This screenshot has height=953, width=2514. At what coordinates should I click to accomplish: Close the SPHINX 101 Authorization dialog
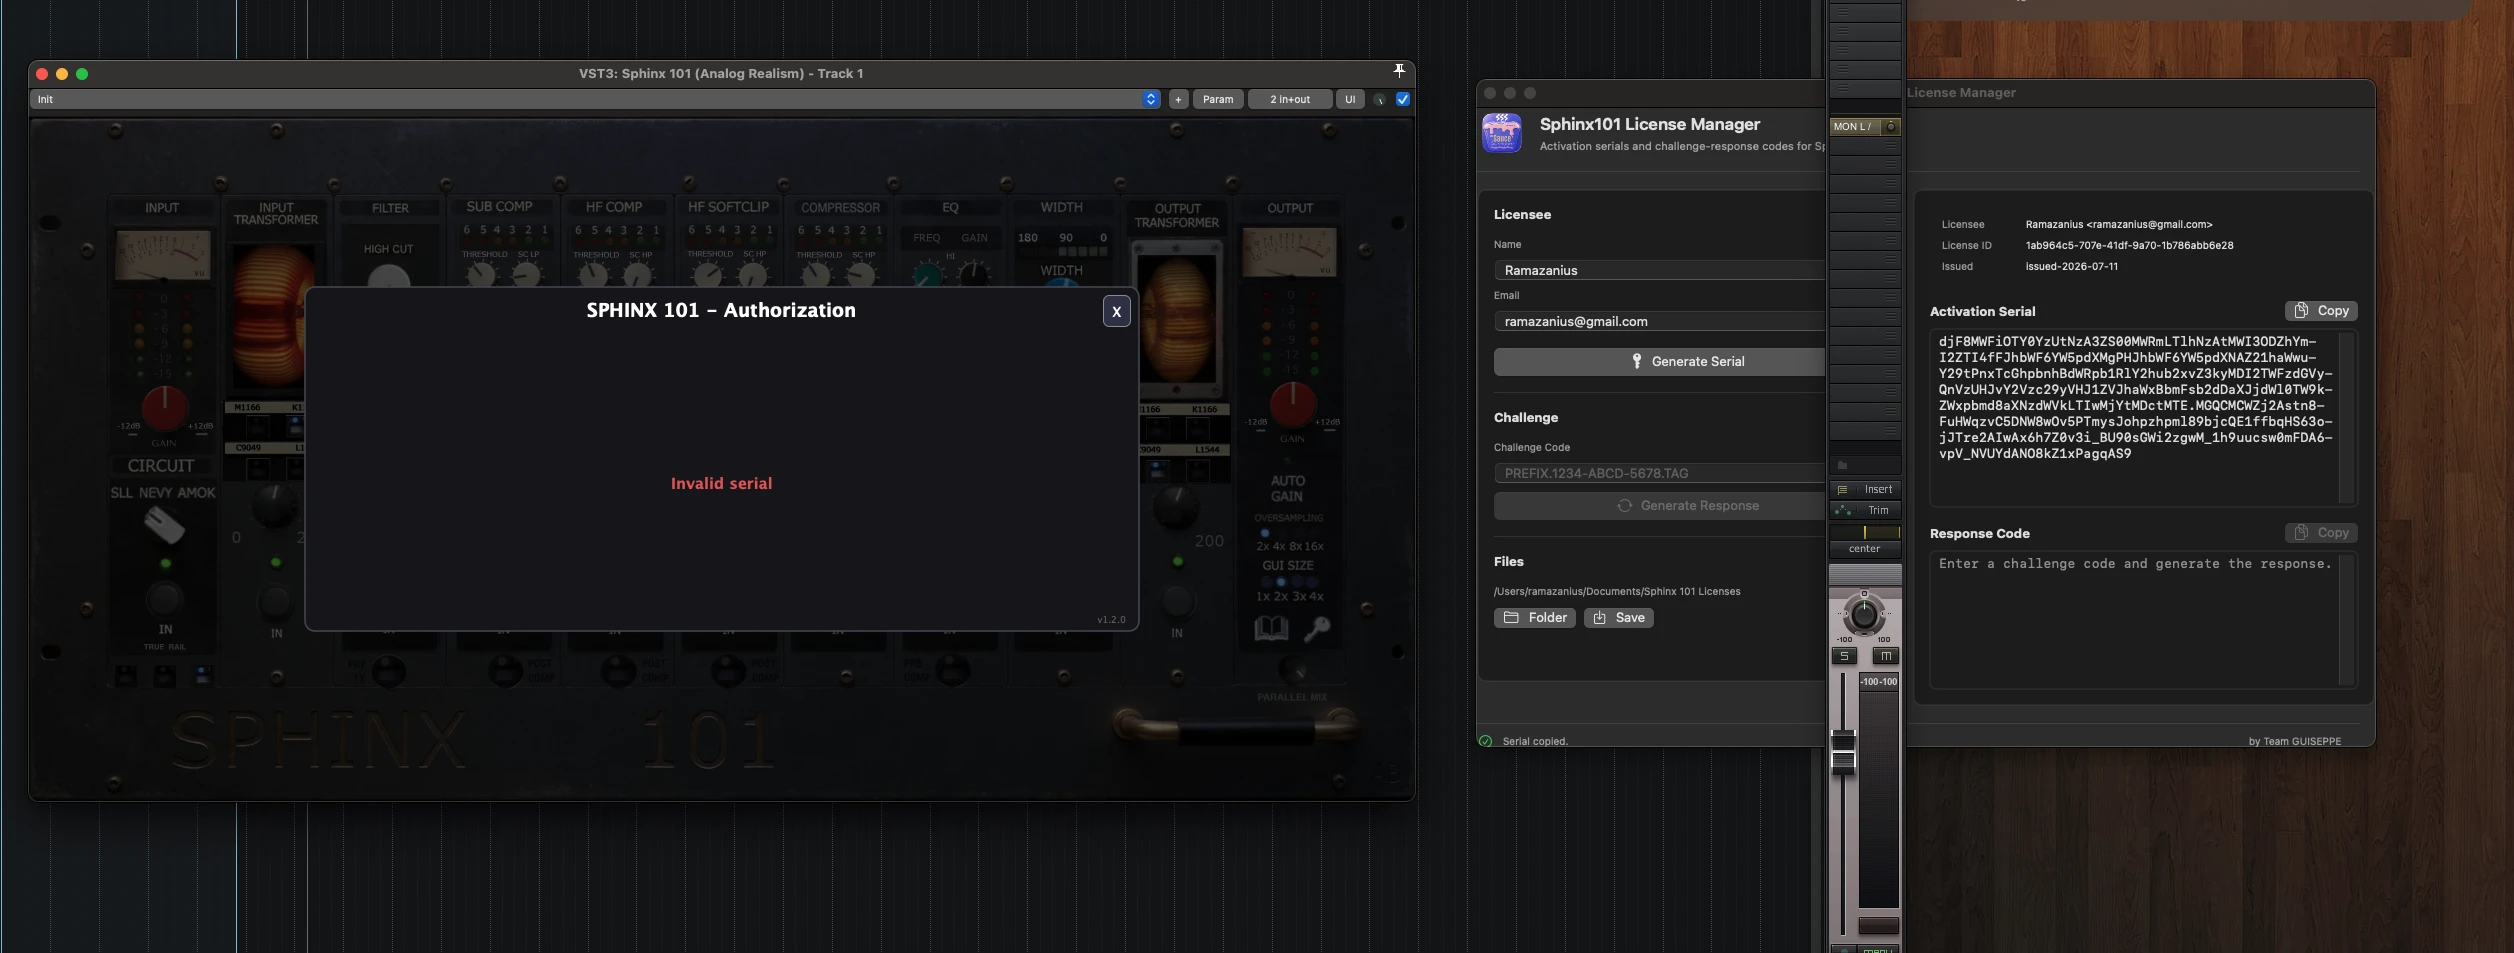click(1117, 311)
